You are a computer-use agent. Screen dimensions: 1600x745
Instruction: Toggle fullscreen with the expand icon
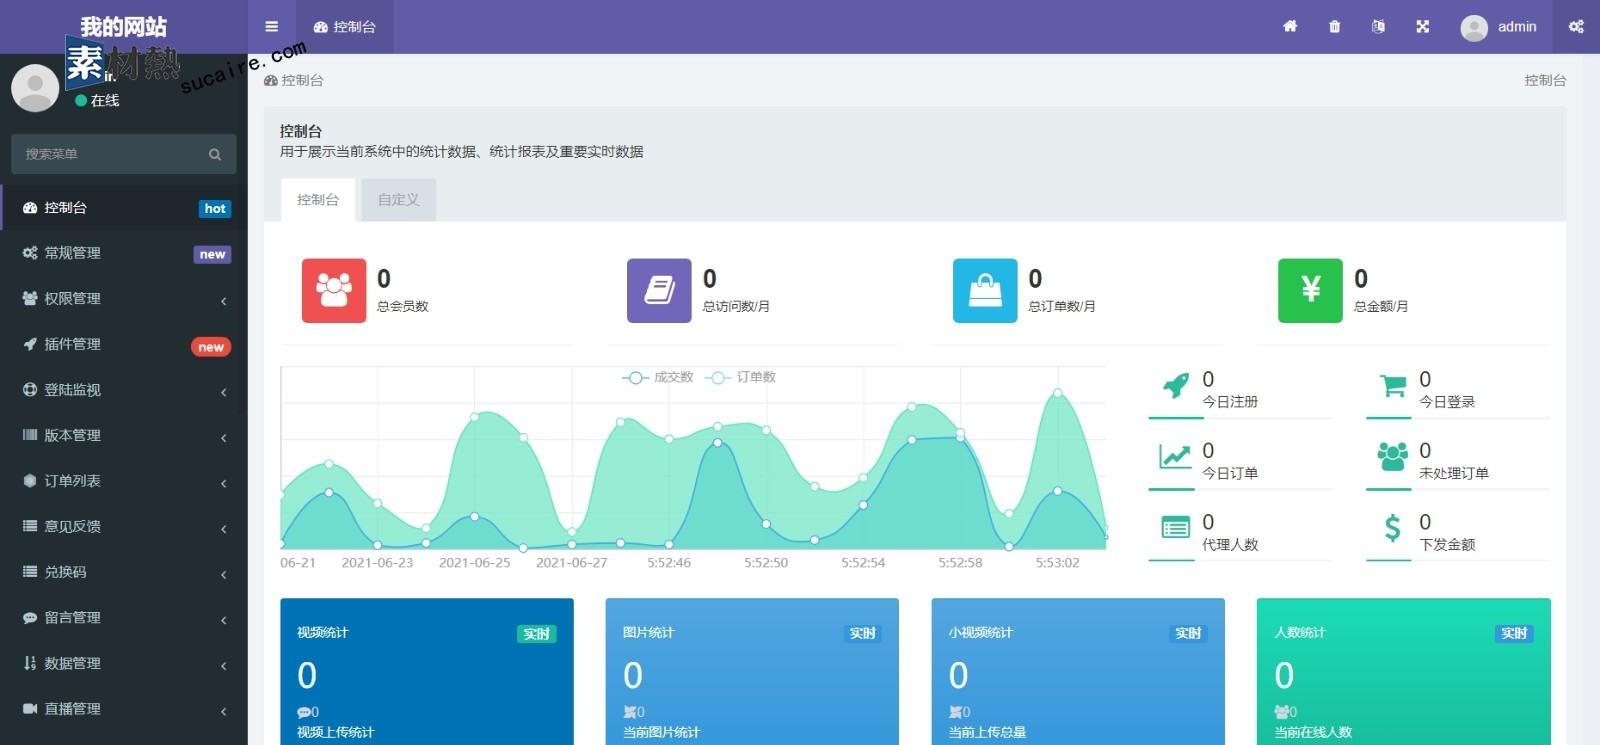click(1422, 27)
